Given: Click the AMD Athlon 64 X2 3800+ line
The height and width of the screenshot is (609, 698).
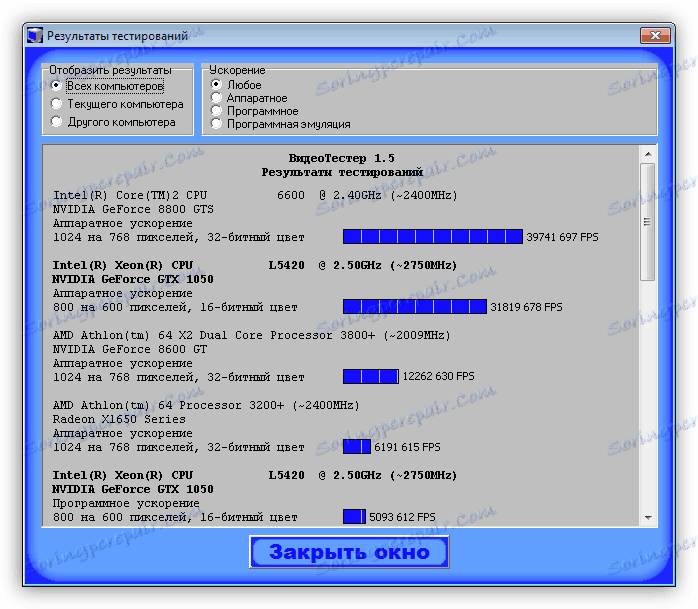Looking at the screenshot, I should tap(252, 335).
